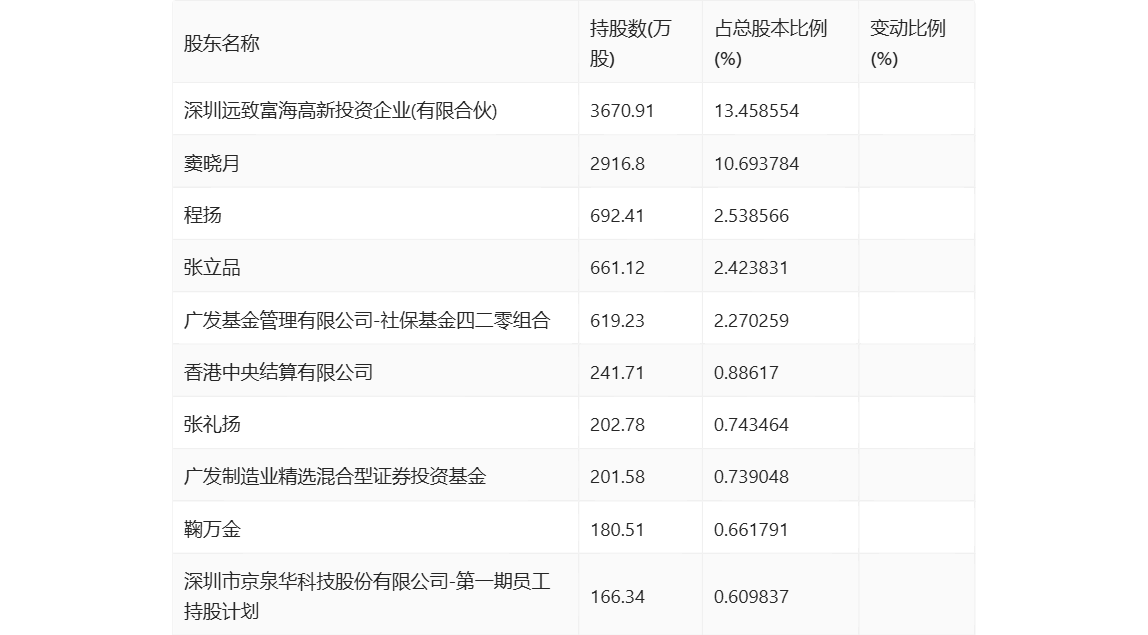This screenshot has width=1148, height=635.
Task: Click the percentage 2.270259
Action: (x=751, y=320)
